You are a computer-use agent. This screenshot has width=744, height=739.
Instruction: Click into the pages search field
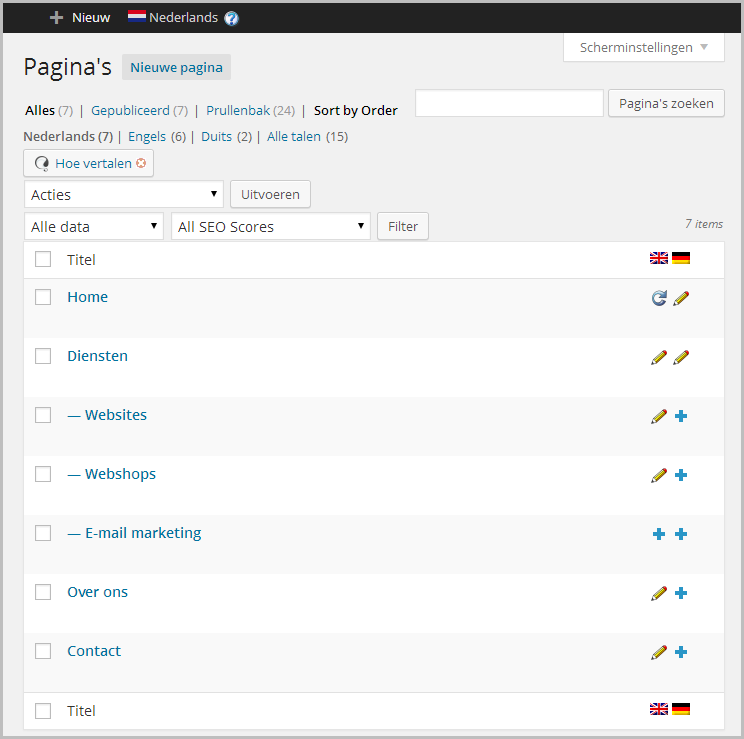509,103
